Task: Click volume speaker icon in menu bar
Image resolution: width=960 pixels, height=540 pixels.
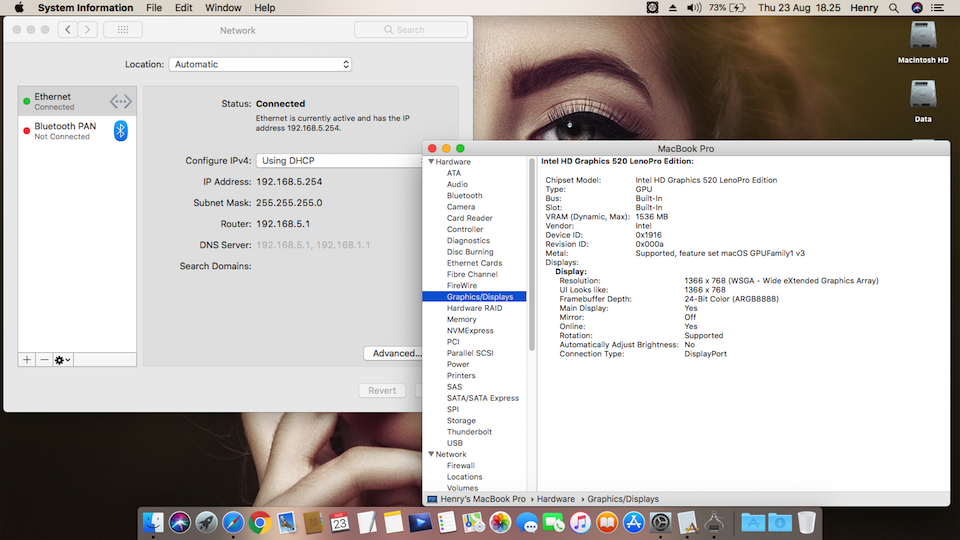Action: pyautogui.click(x=694, y=8)
